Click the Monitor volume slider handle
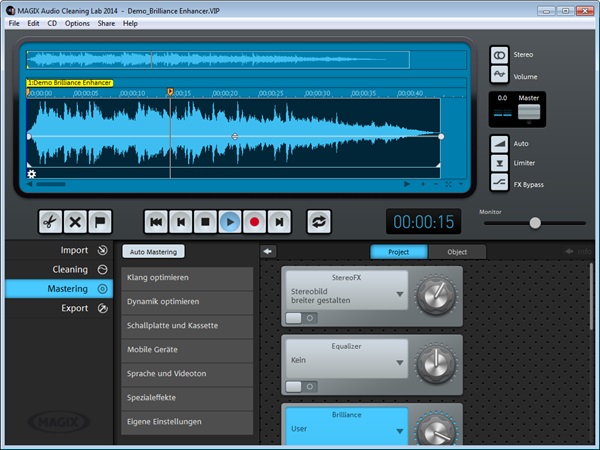This screenshot has height=450, width=600. (x=535, y=223)
